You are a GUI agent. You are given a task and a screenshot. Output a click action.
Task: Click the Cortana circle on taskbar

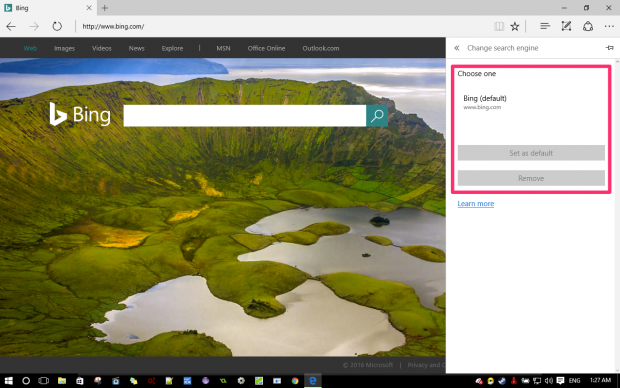pos(26,380)
